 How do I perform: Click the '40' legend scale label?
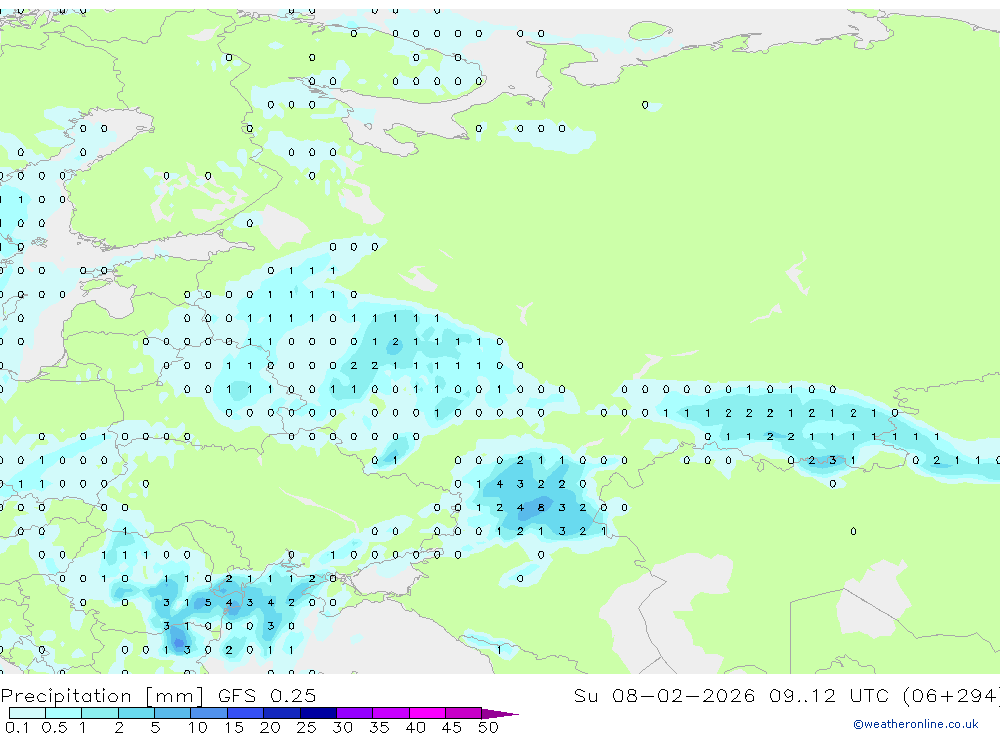click(415, 727)
